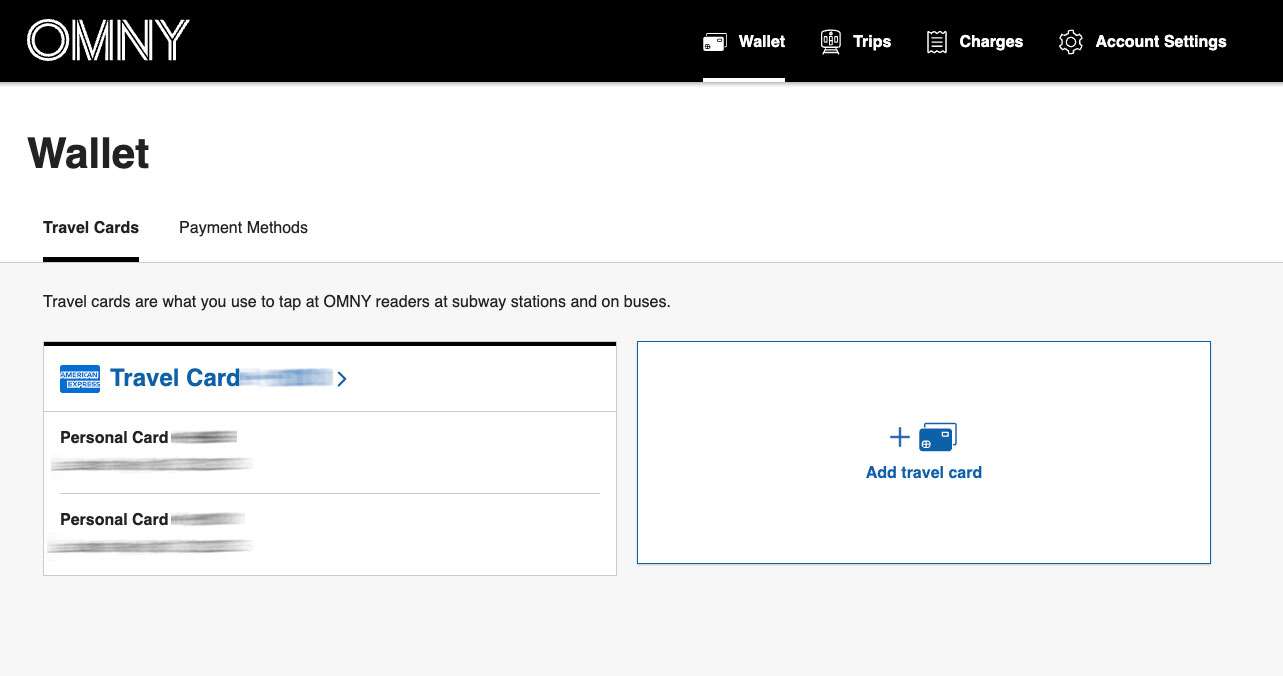Click the American Express card logo
The image size is (1283, 676).
tap(80, 379)
